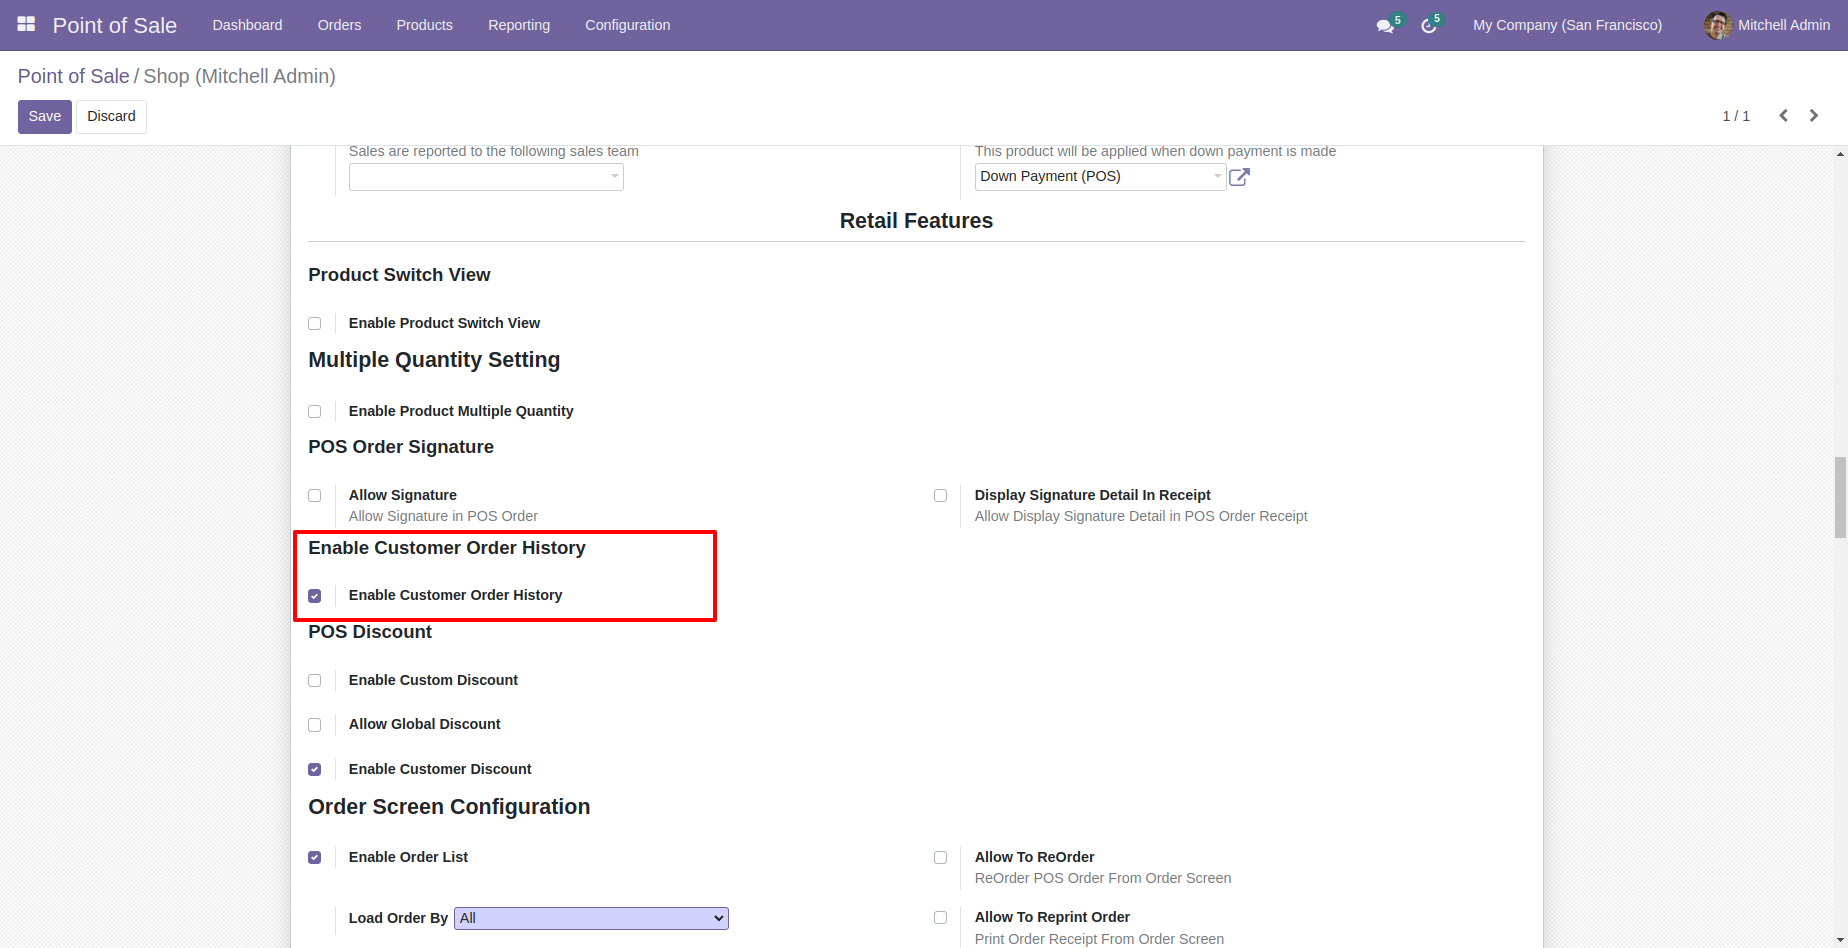Check Allow To ReOrder option
This screenshot has width=1848, height=948.
[x=940, y=858]
